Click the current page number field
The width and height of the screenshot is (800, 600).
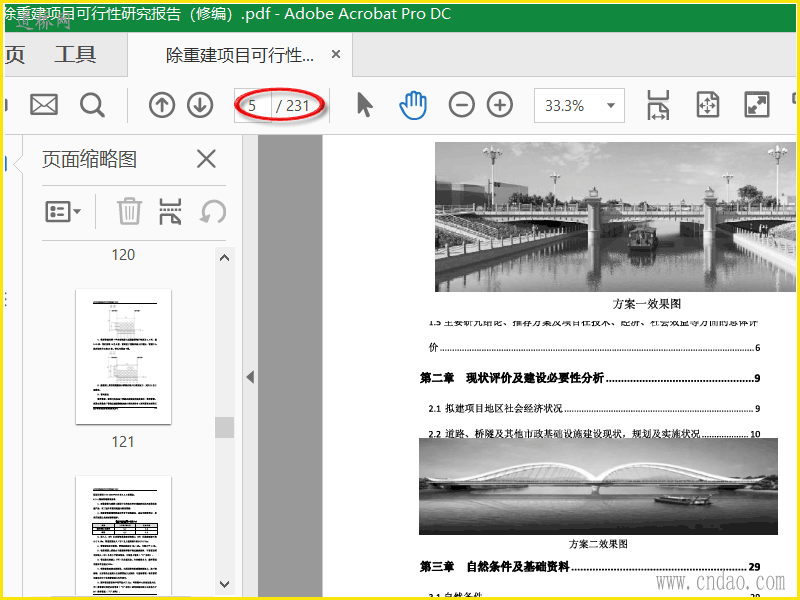[x=253, y=106]
